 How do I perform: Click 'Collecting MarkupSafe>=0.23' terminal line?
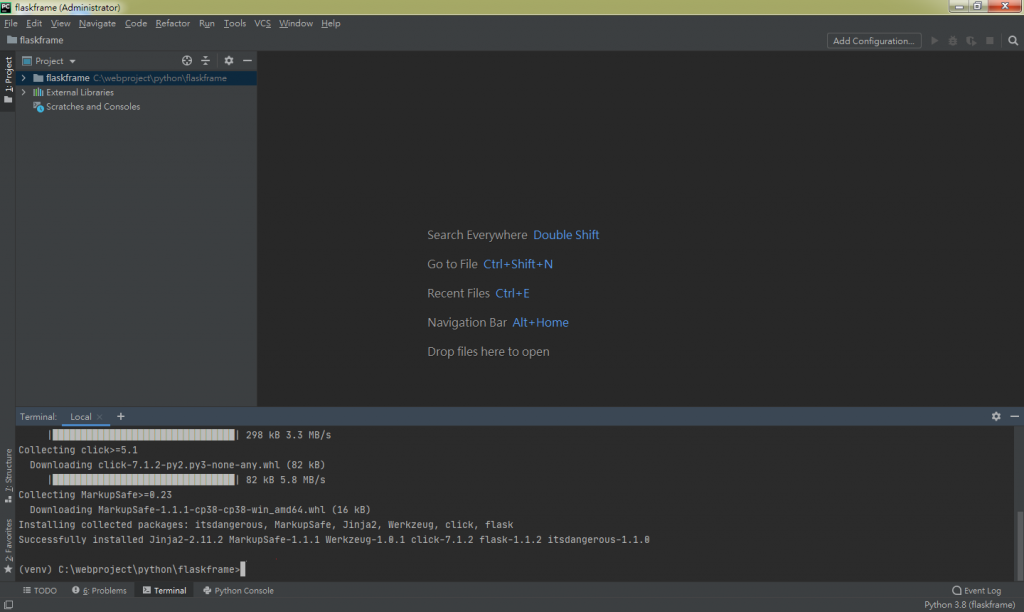click(95, 494)
